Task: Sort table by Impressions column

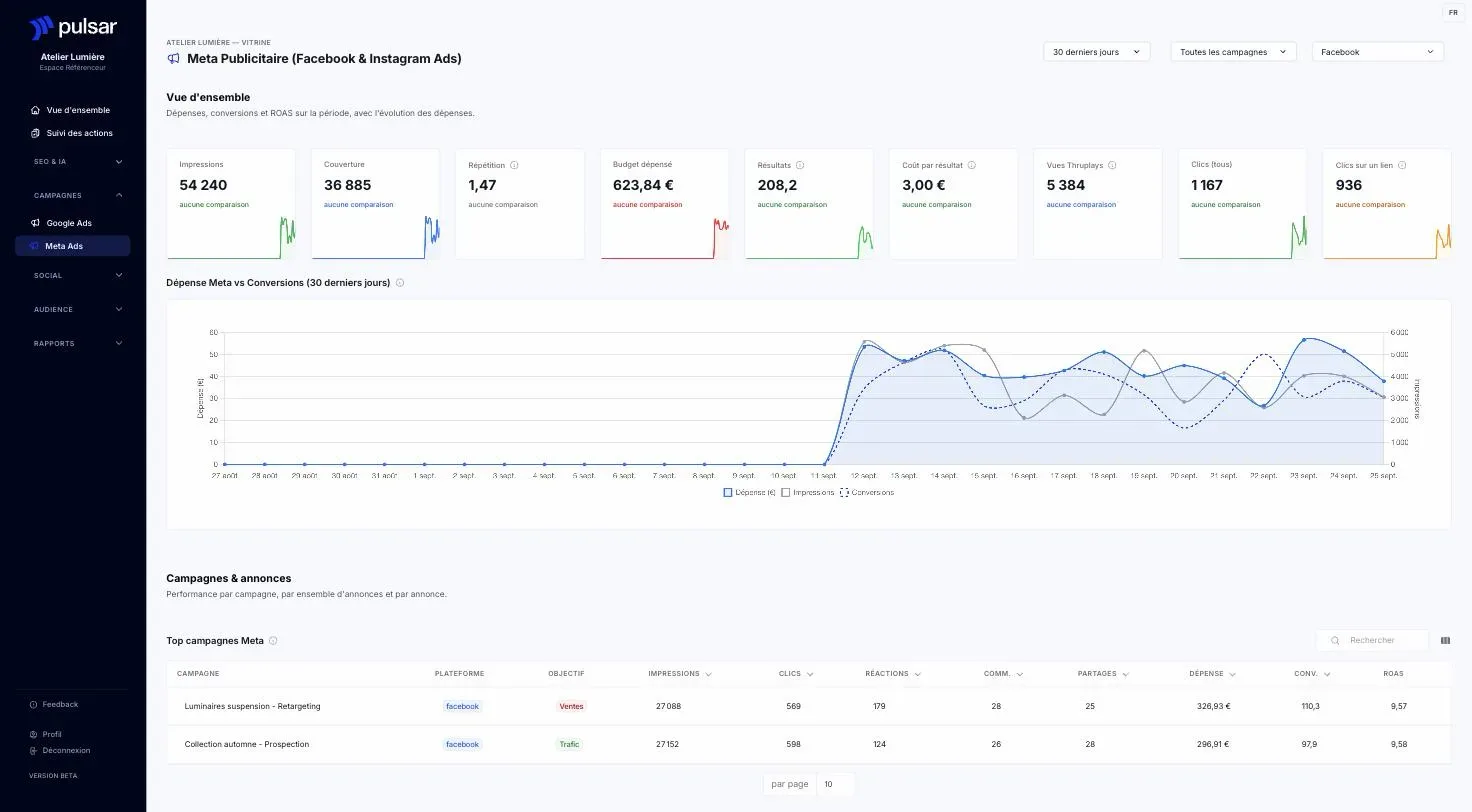Action: (x=680, y=674)
